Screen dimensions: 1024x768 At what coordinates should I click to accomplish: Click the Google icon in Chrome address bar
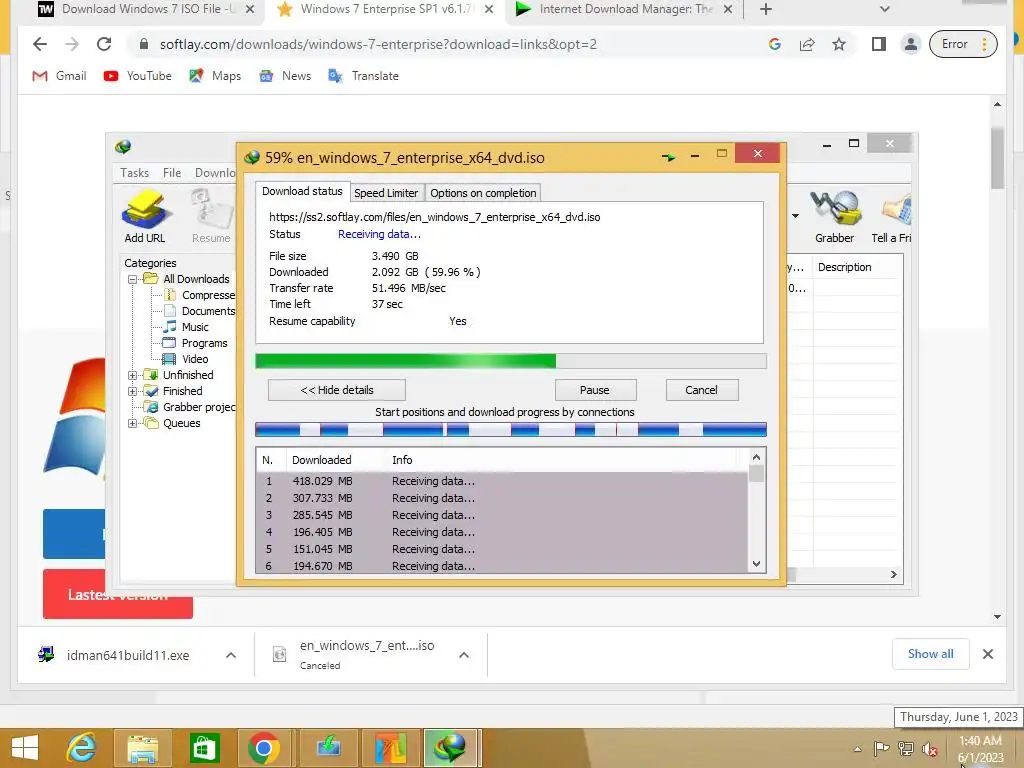tap(775, 44)
